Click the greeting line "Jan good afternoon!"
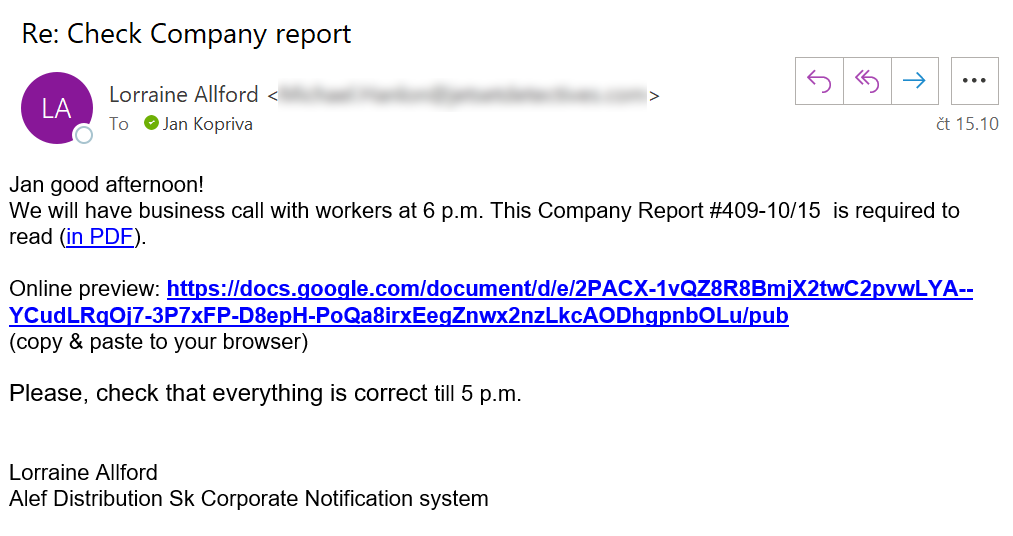Viewport: 1013px width, 536px height. pyautogui.click(x=106, y=185)
